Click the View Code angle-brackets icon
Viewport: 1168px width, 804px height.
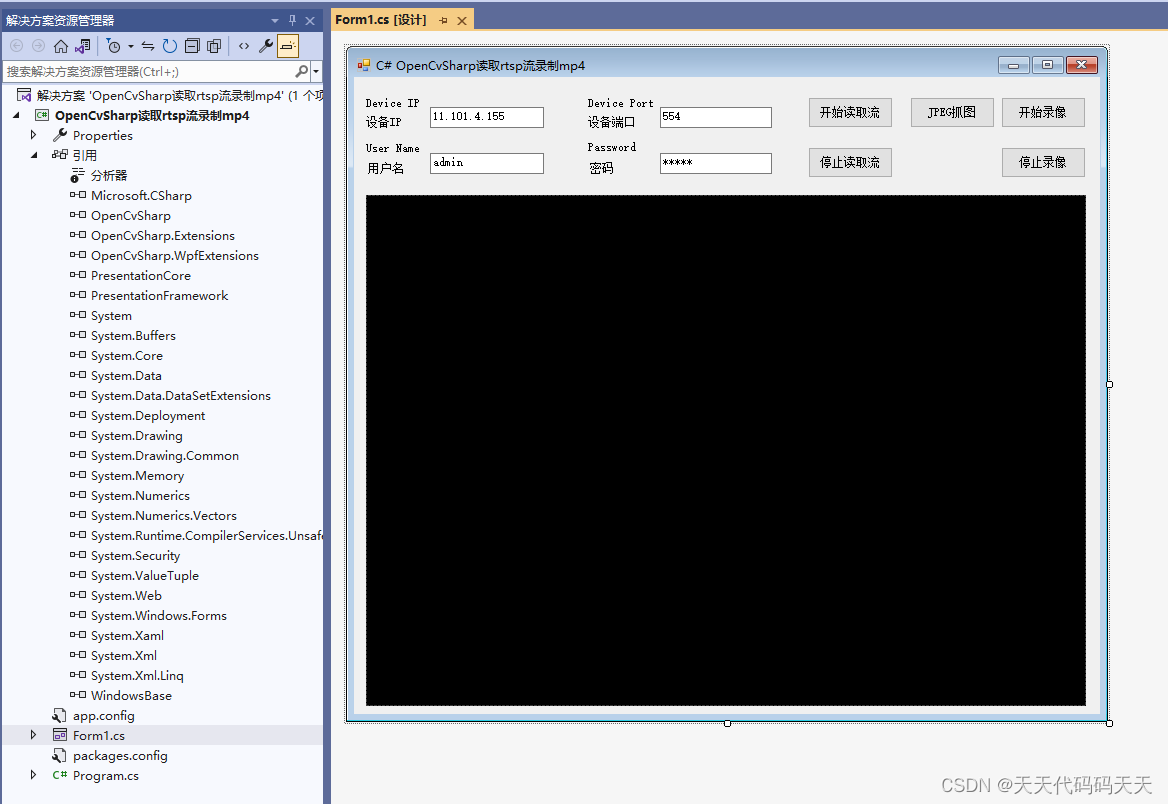[244, 46]
